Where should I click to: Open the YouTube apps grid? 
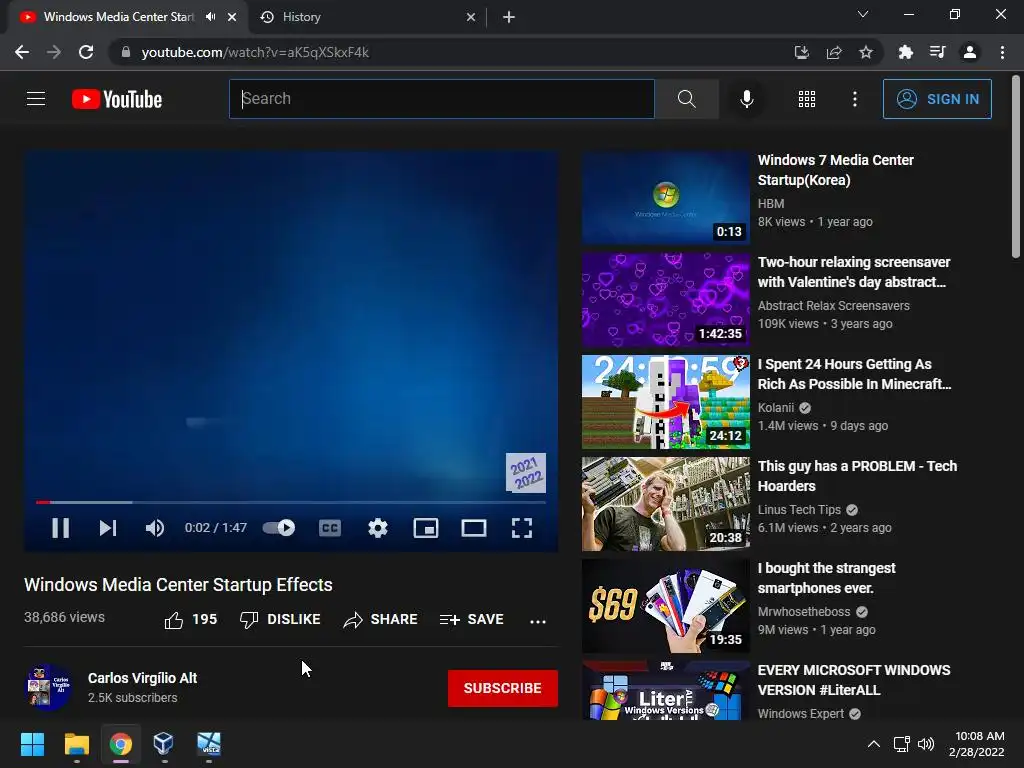click(x=807, y=99)
